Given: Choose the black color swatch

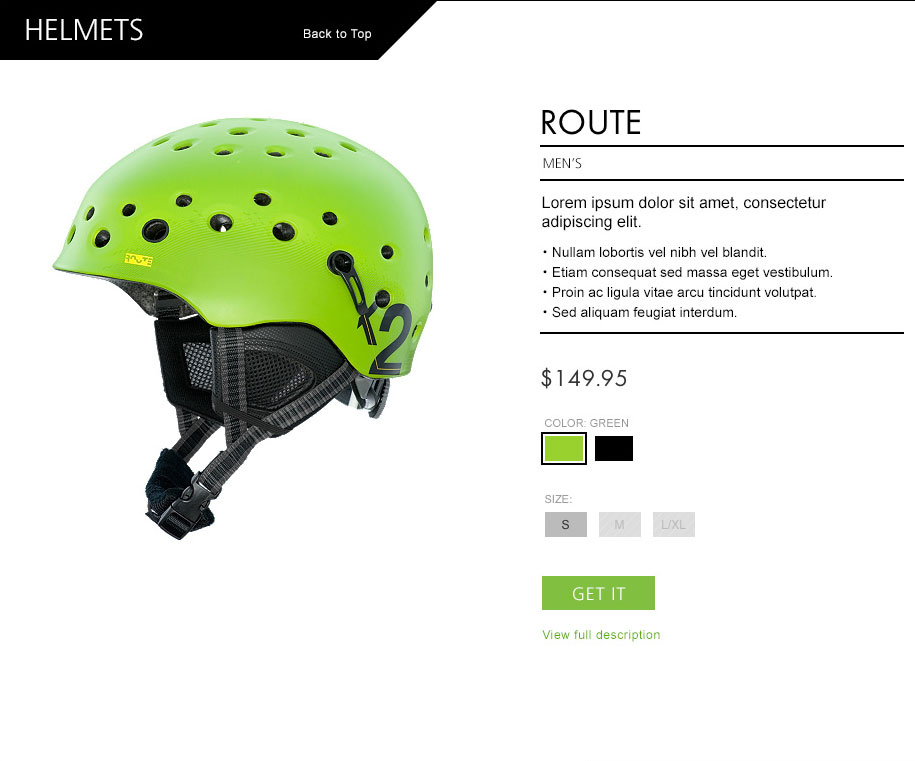Looking at the screenshot, I should [614, 448].
